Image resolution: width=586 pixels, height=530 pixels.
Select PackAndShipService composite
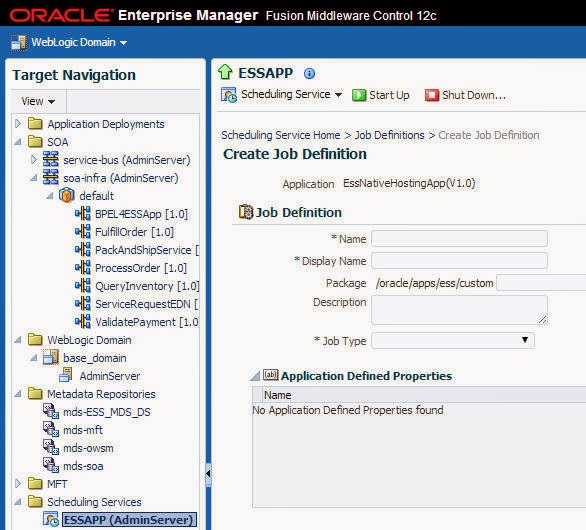click(147, 250)
